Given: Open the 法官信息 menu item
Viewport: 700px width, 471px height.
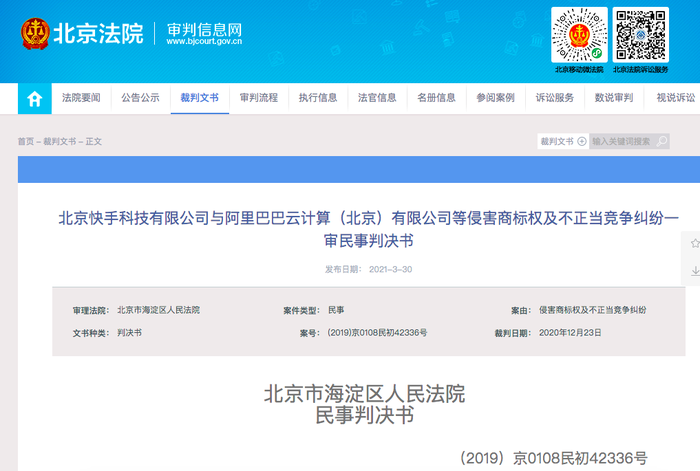Looking at the screenshot, I should [377, 98].
